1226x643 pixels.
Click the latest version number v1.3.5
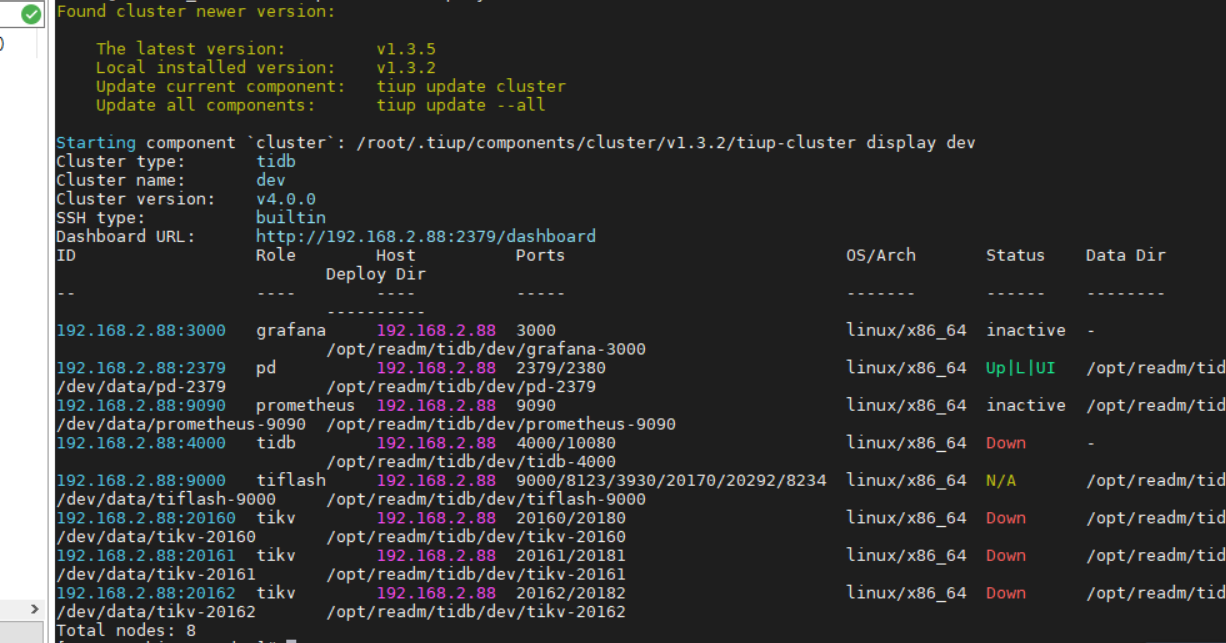[406, 49]
